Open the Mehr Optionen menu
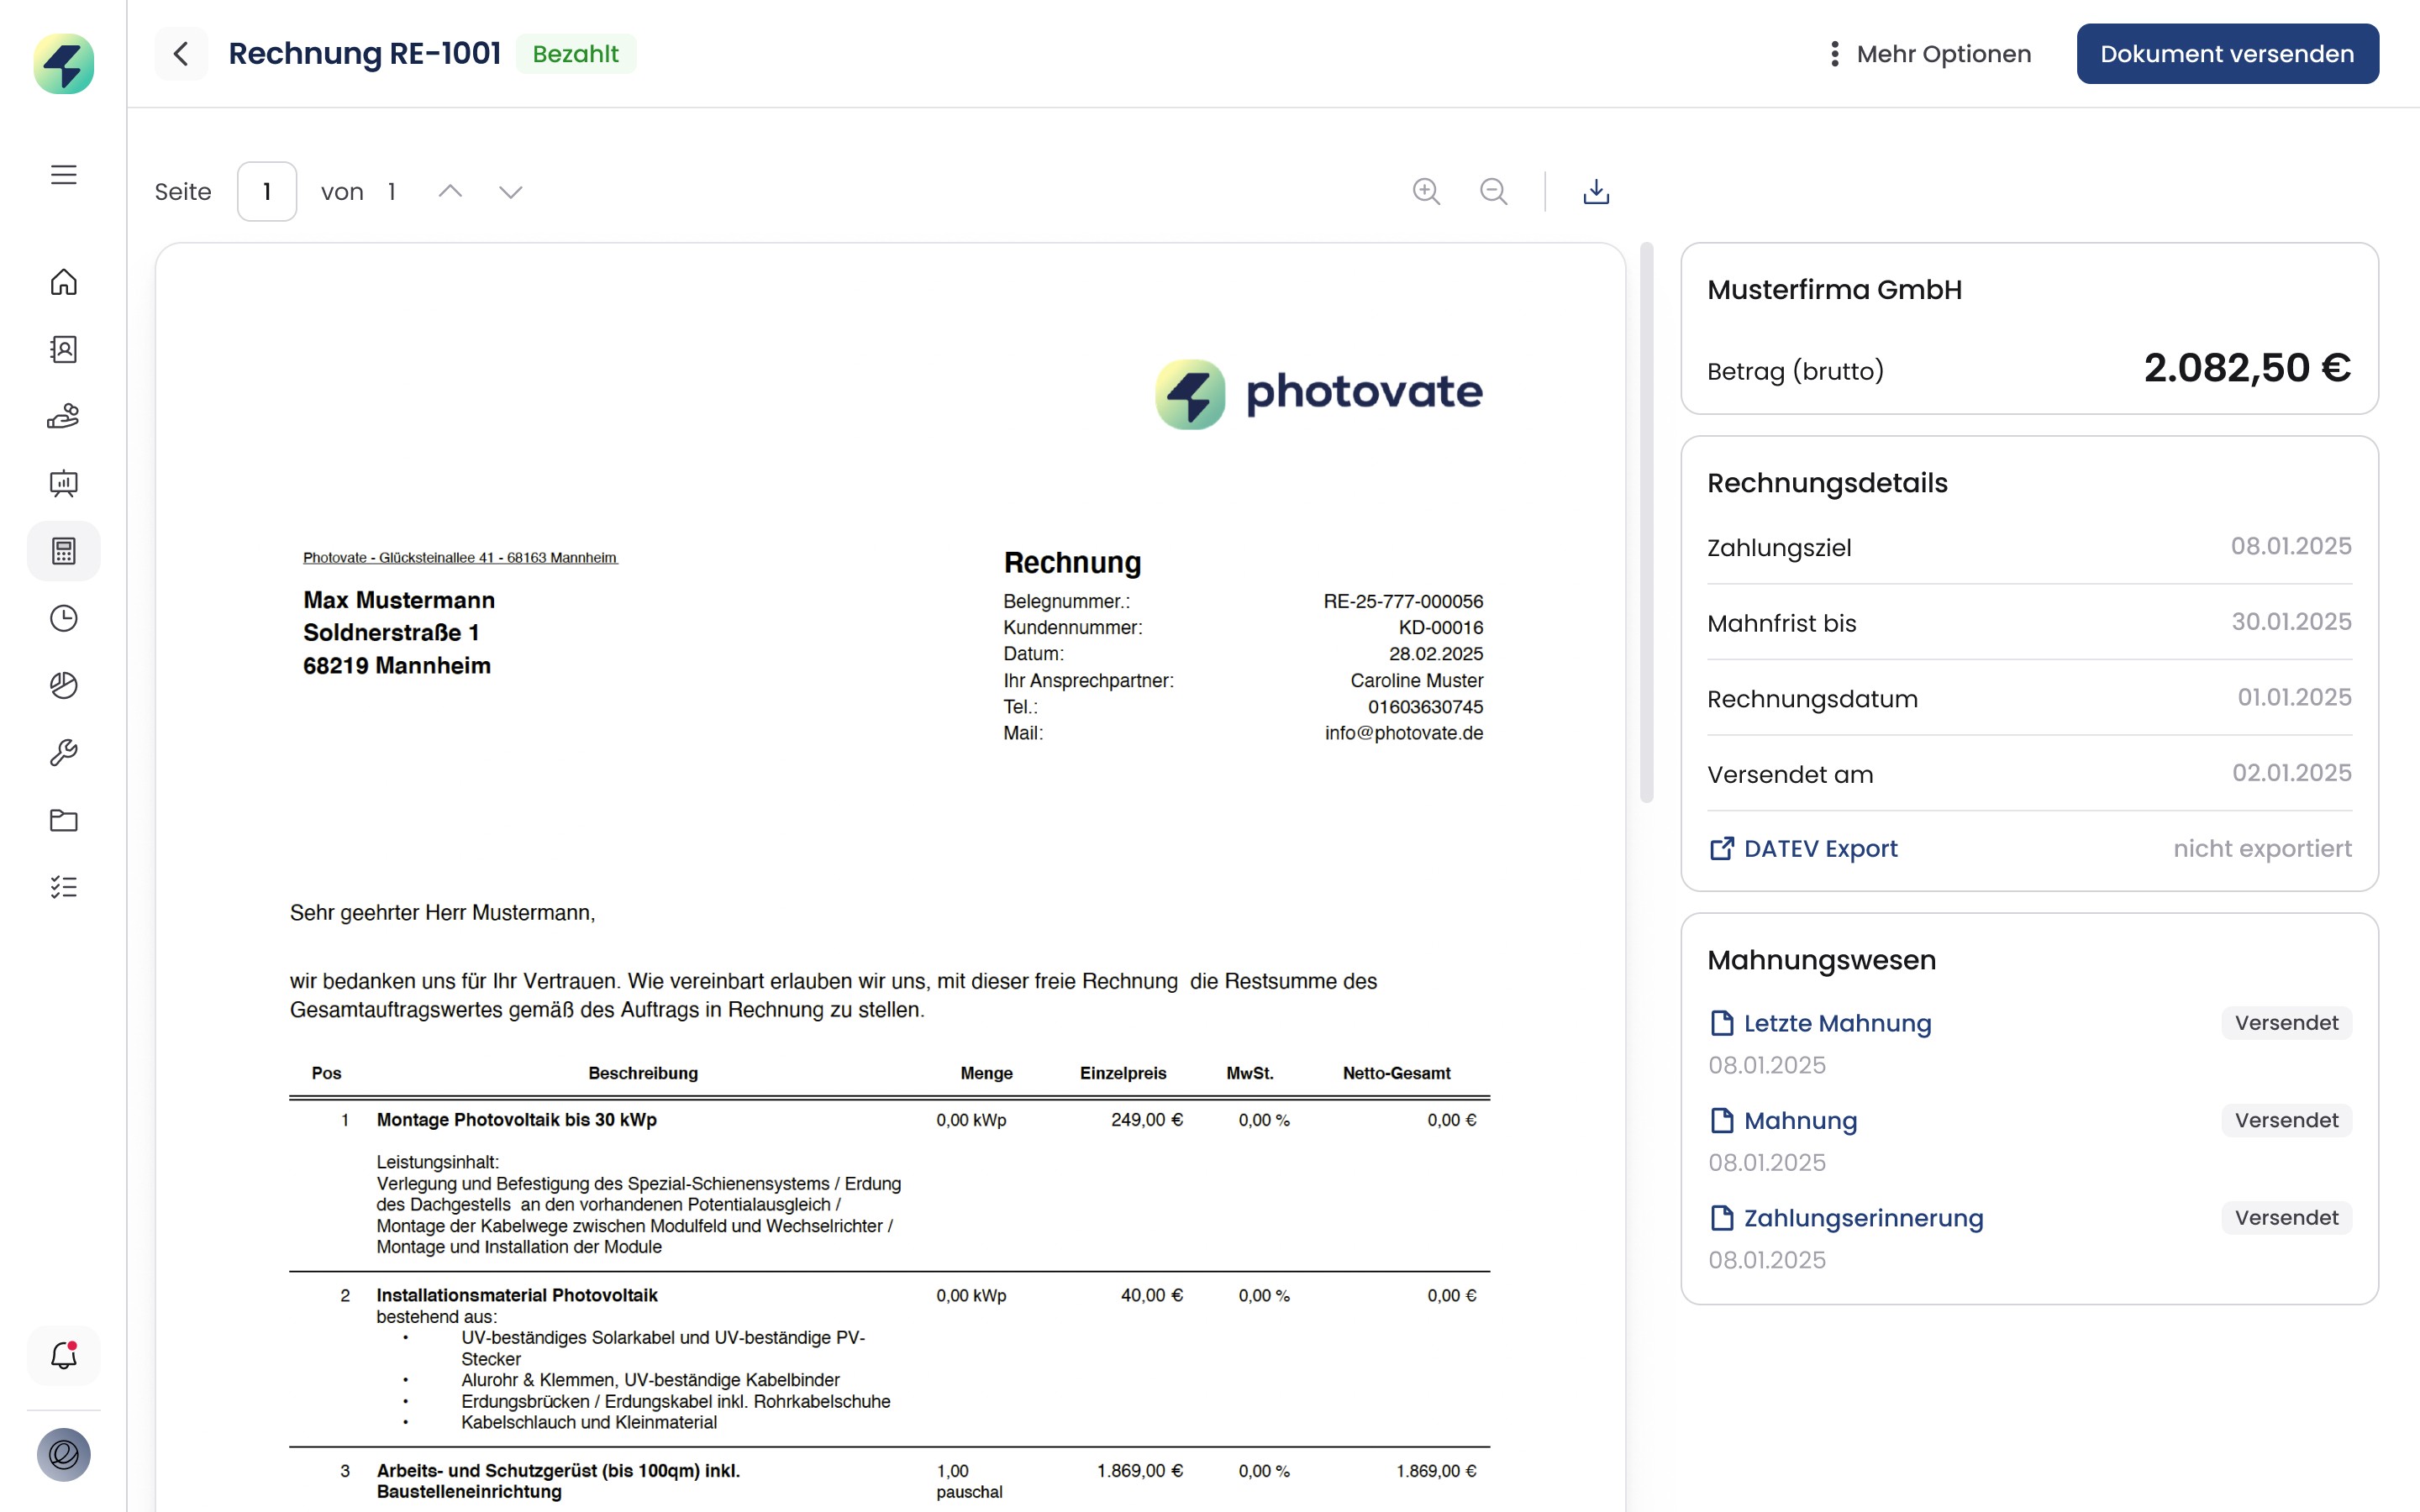Screen dimensions: 2420x1512 [1928, 54]
